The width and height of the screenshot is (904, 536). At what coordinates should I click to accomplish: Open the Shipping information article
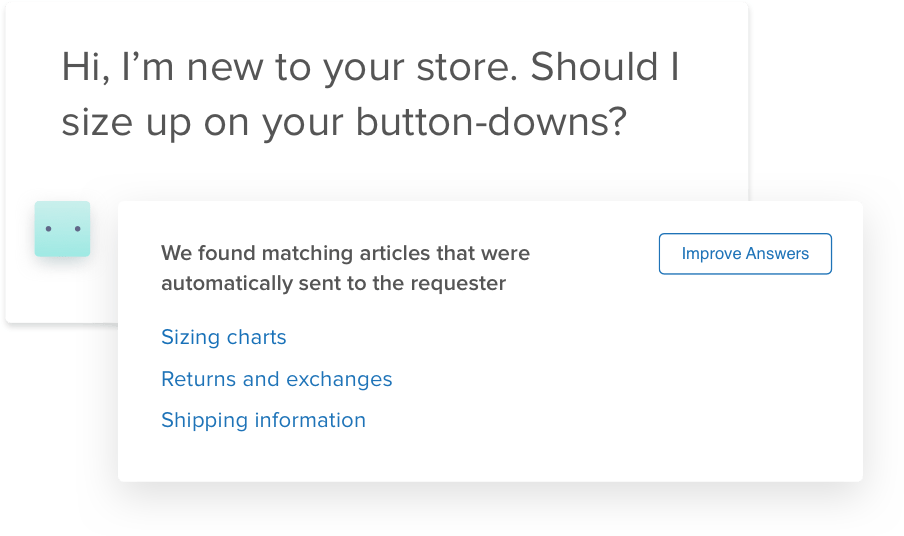click(x=264, y=420)
